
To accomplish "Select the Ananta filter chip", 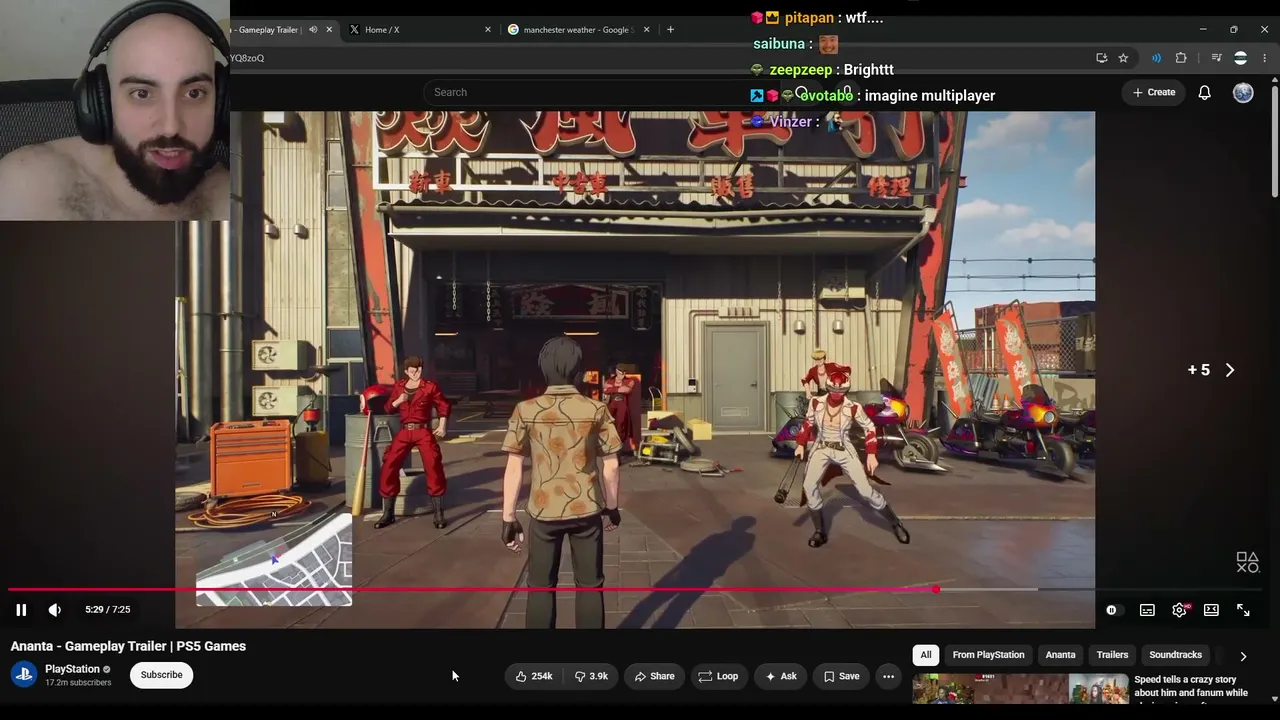I will [x=1060, y=655].
